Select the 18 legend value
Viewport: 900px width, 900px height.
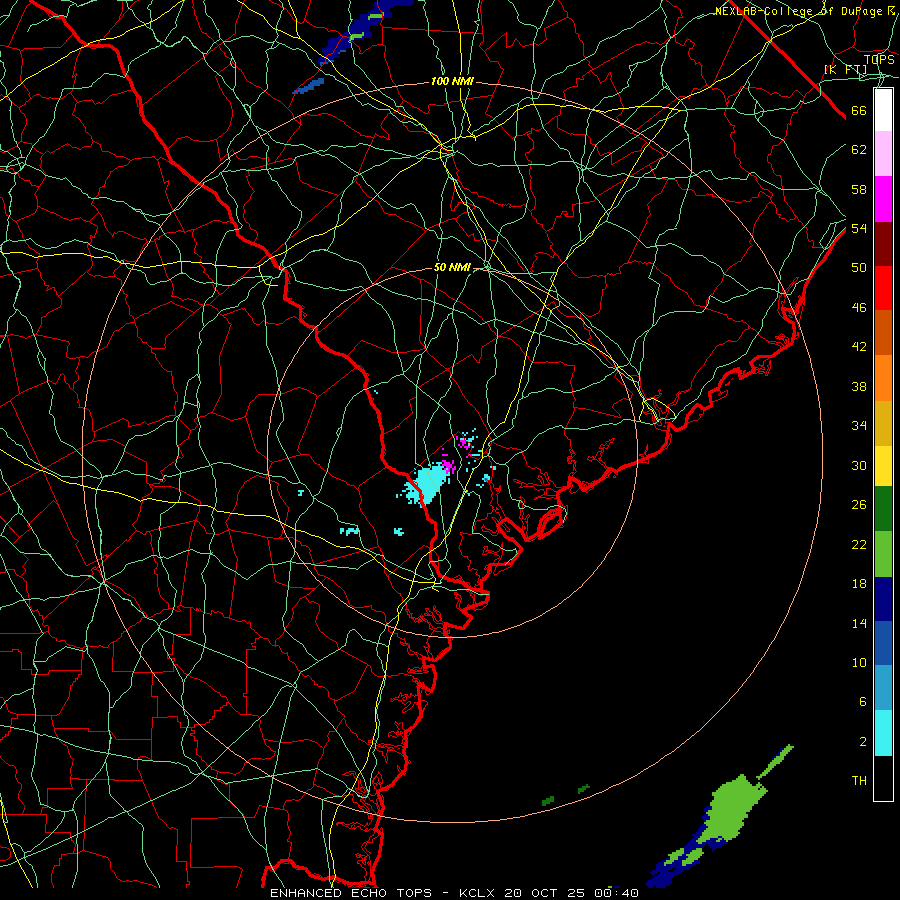point(859,584)
